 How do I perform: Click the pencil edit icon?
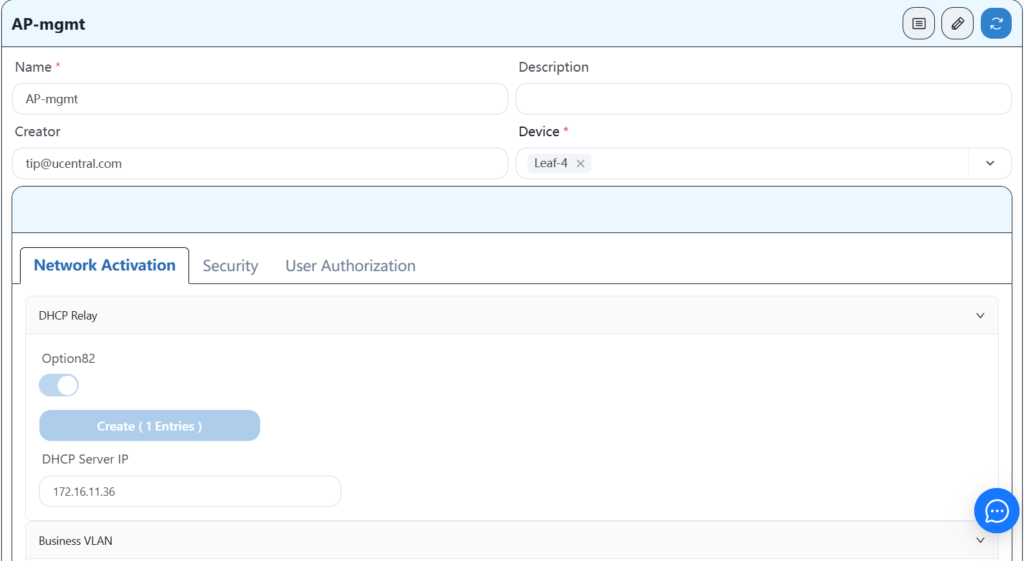coord(957,23)
